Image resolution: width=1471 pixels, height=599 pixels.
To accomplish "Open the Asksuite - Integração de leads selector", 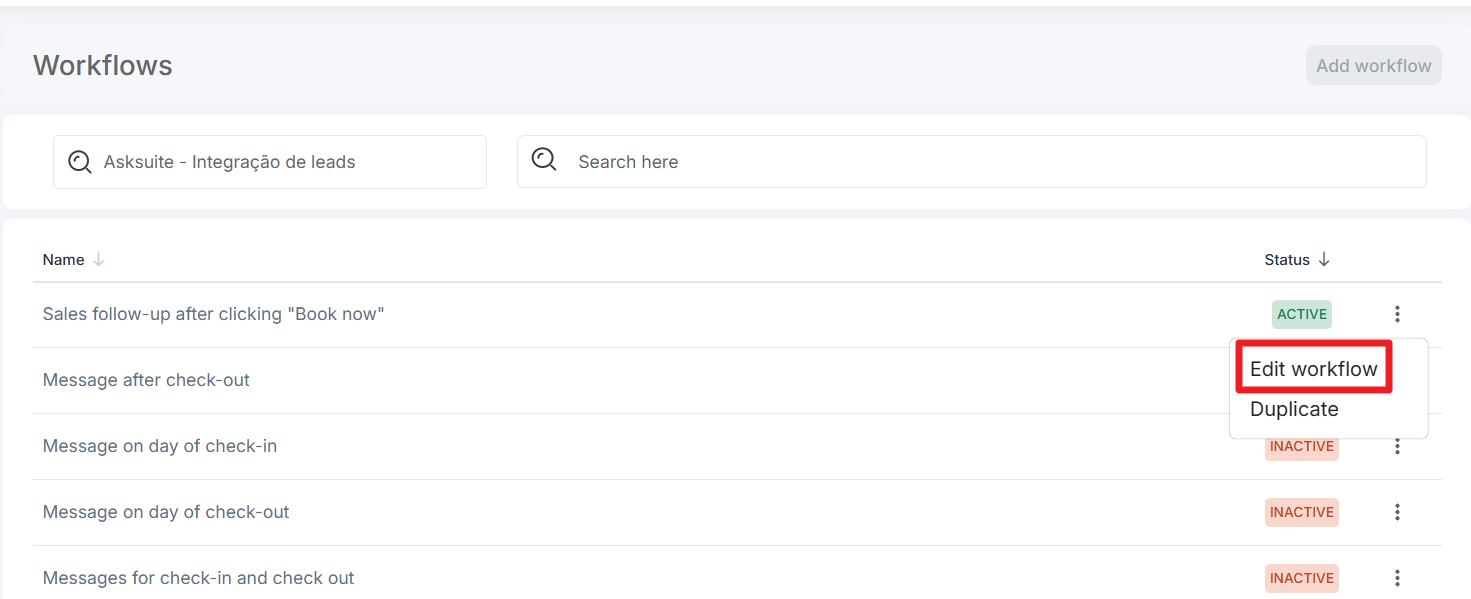I will (270, 162).
